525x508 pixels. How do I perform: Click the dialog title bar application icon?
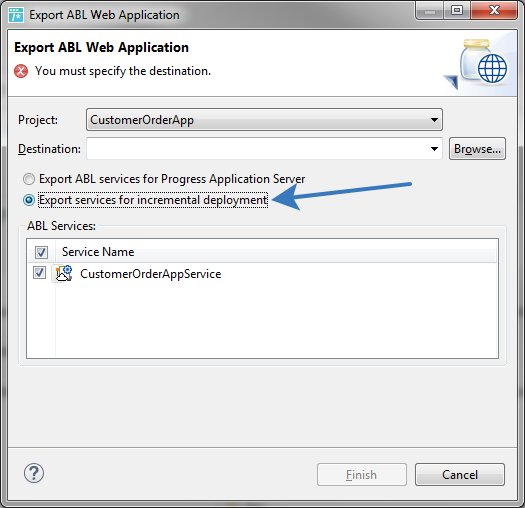pyautogui.click(x=16, y=15)
